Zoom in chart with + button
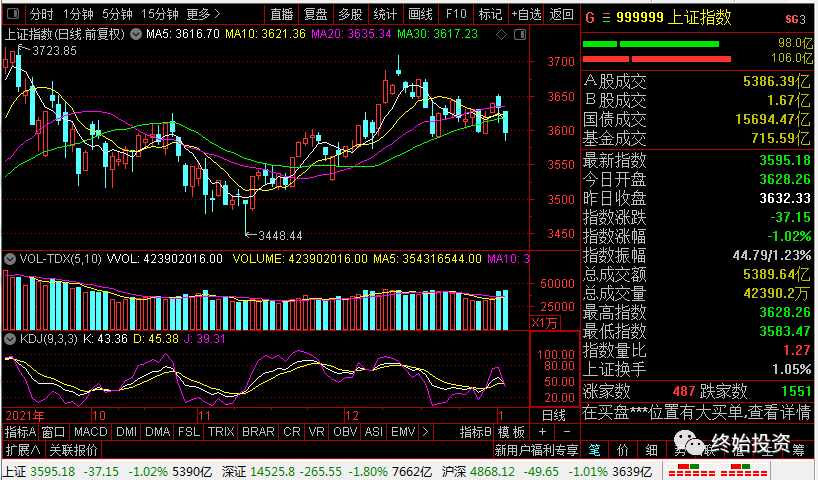Image resolution: width=818 pixels, height=480 pixels. (543, 432)
